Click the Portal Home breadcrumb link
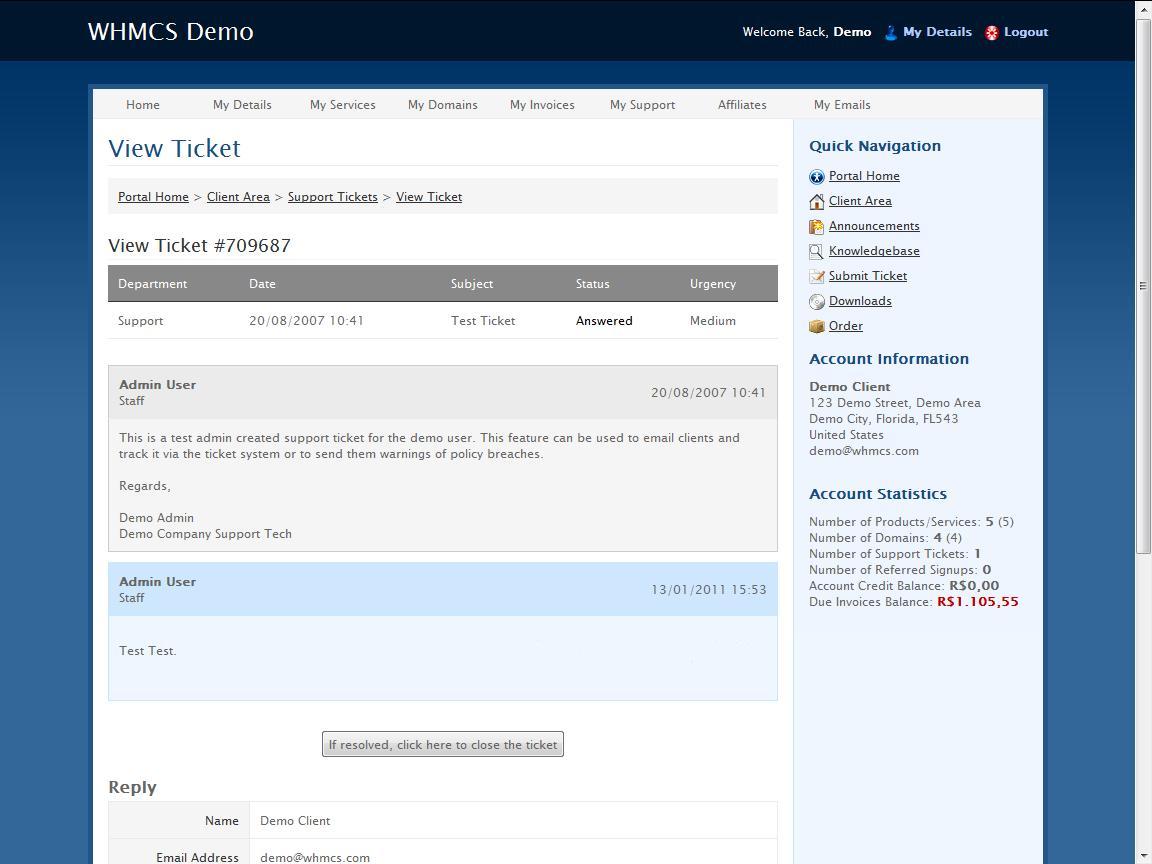This screenshot has width=1152, height=864. click(x=153, y=197)
